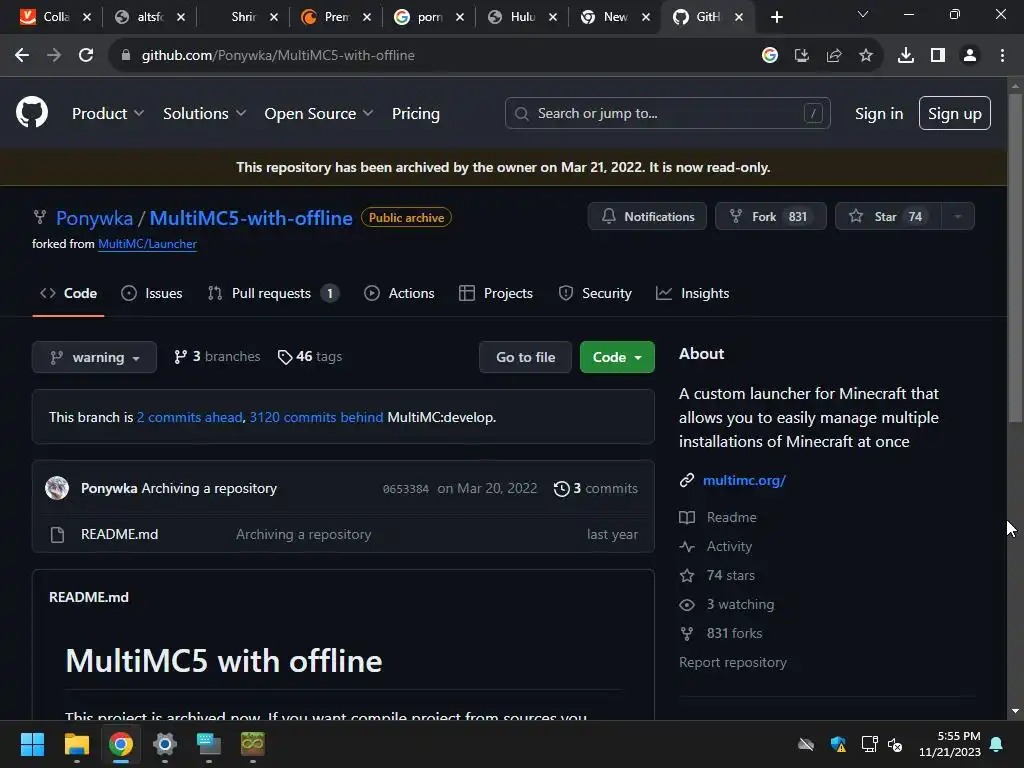The width and height of the screenshot is (1024, 768).
Task: Click the Sign in link
Action: pos(878,114)
